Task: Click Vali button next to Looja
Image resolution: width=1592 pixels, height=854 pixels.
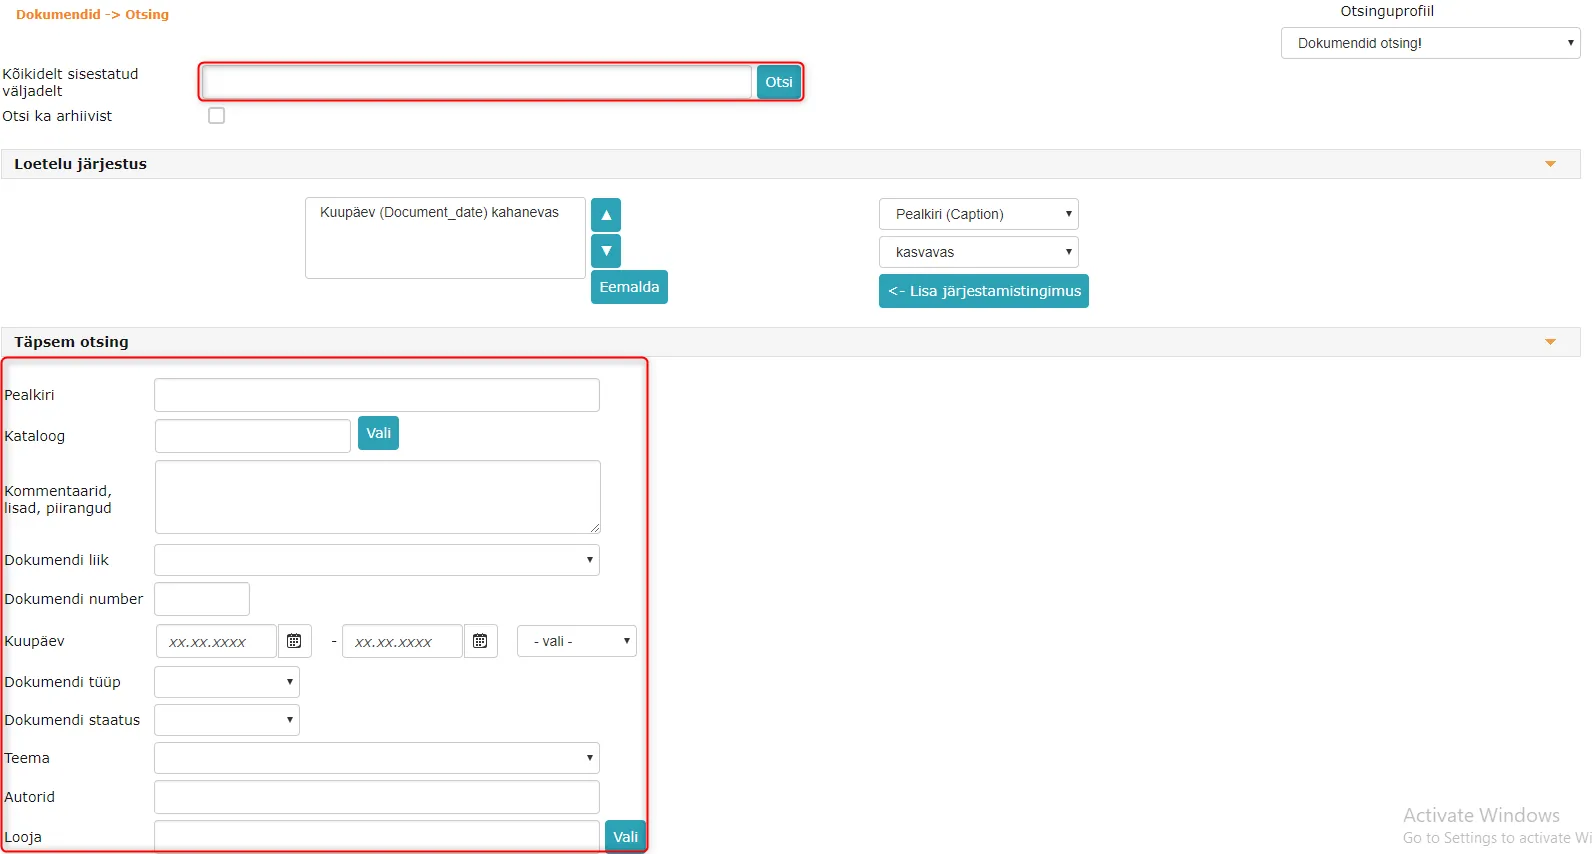Action: tap(625, 837)
